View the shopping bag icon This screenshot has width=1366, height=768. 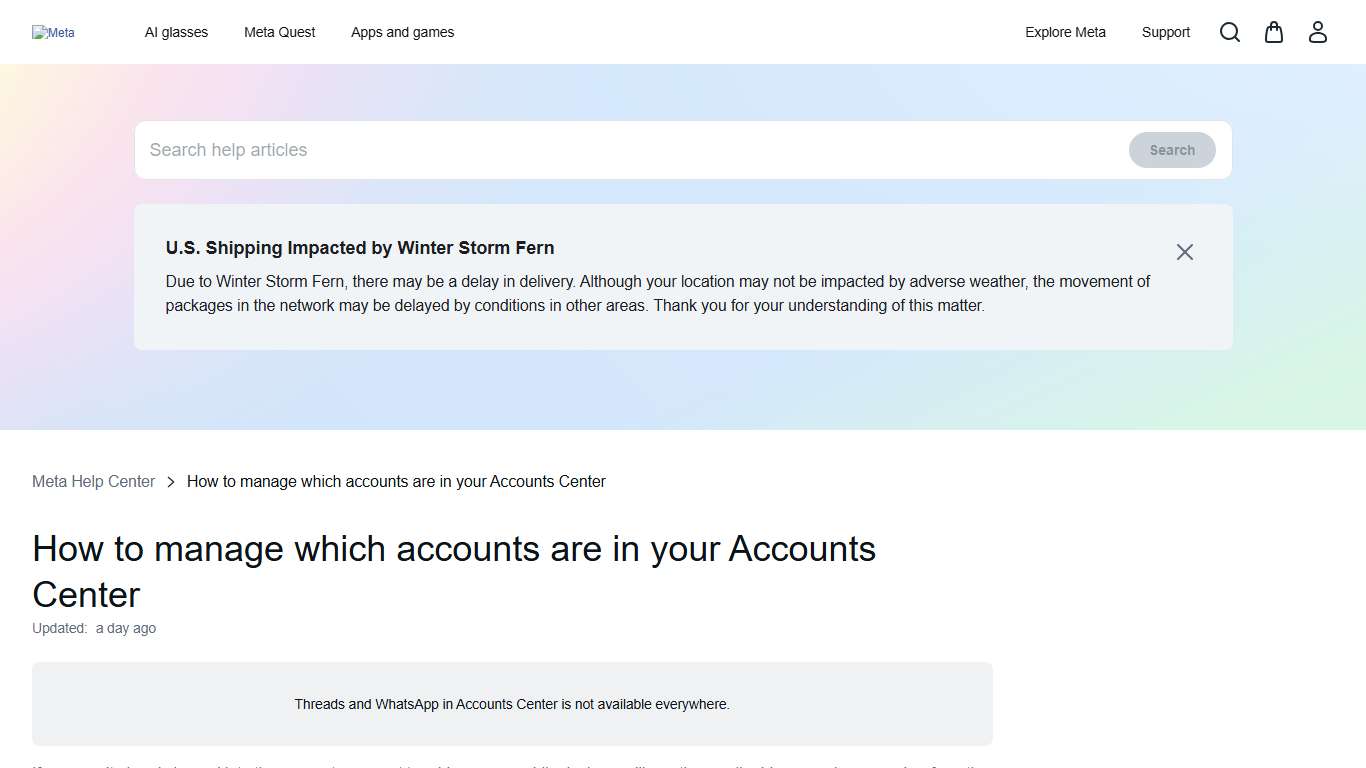point(1273,32)
